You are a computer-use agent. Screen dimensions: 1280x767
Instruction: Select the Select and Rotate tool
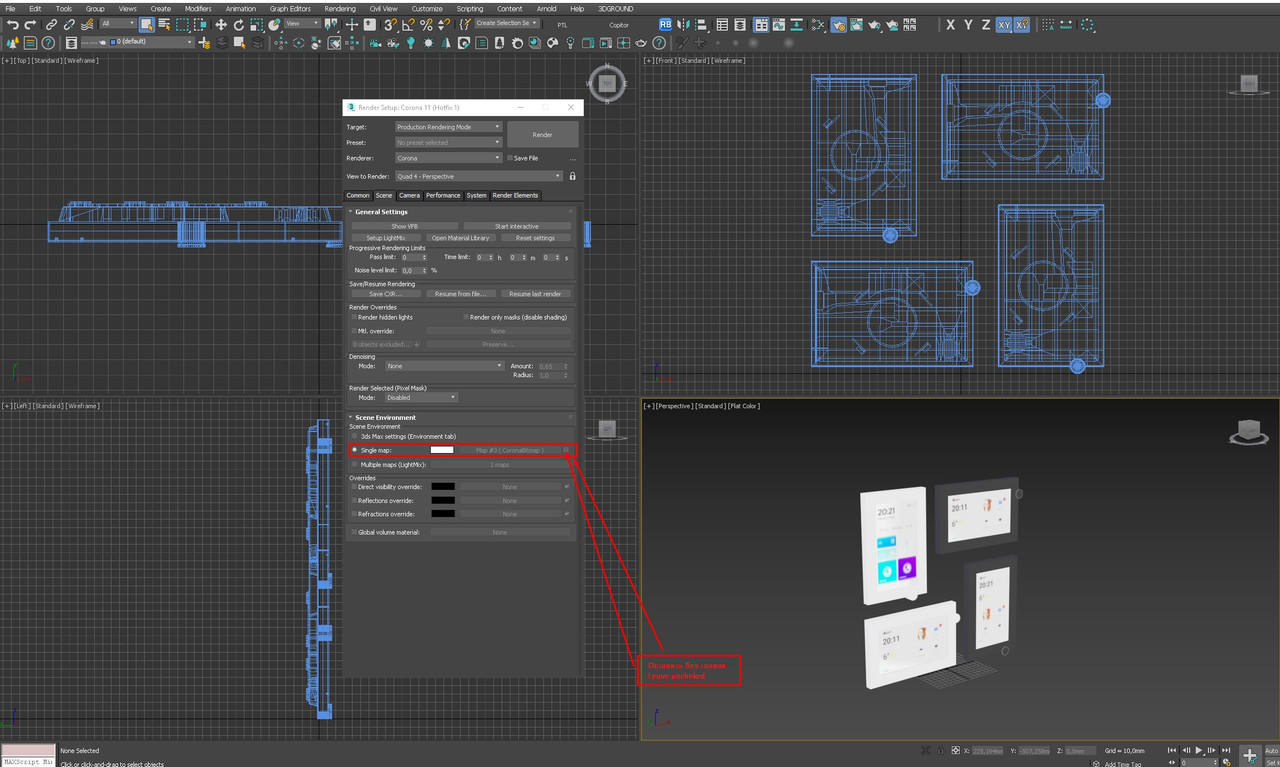(238, 25)
